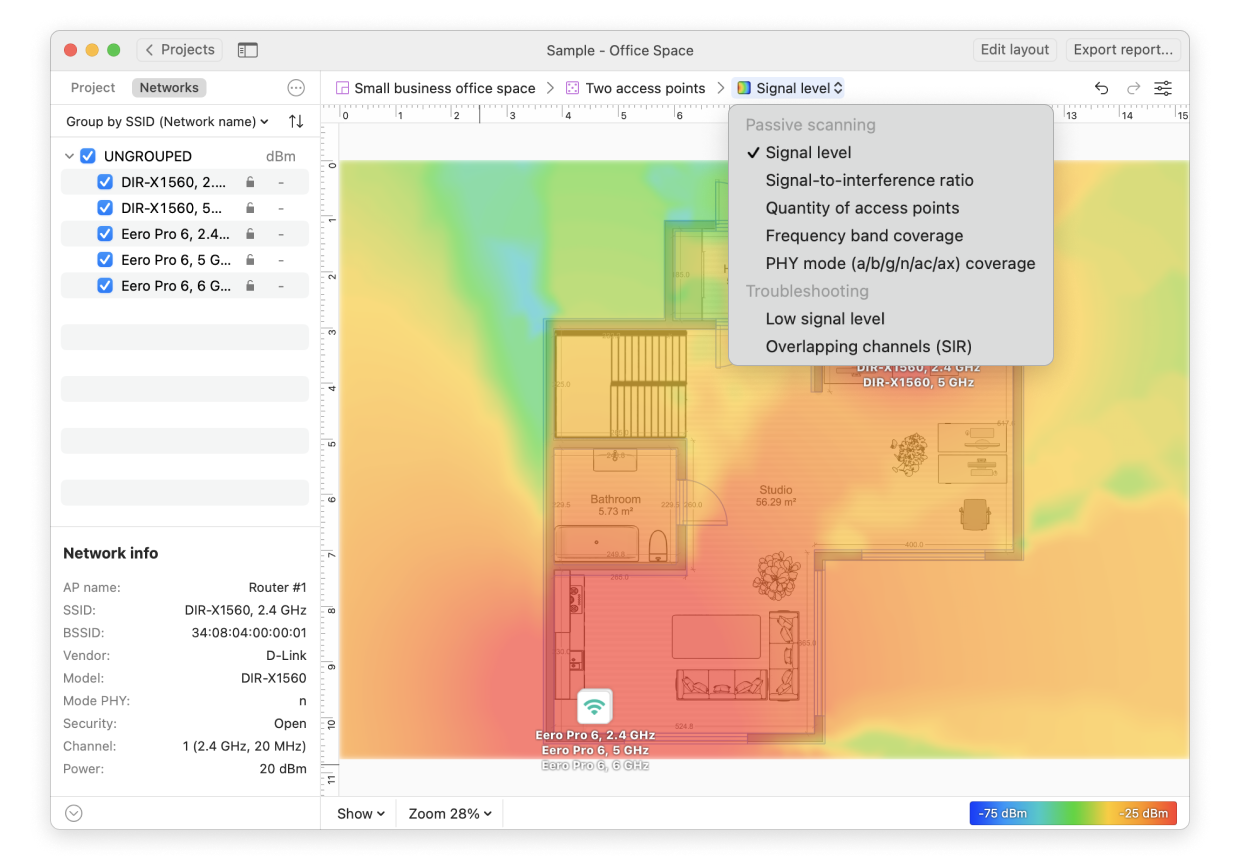Click the Channel value 1 (2.4 GHz, 20 MHz)

point(244,746)
